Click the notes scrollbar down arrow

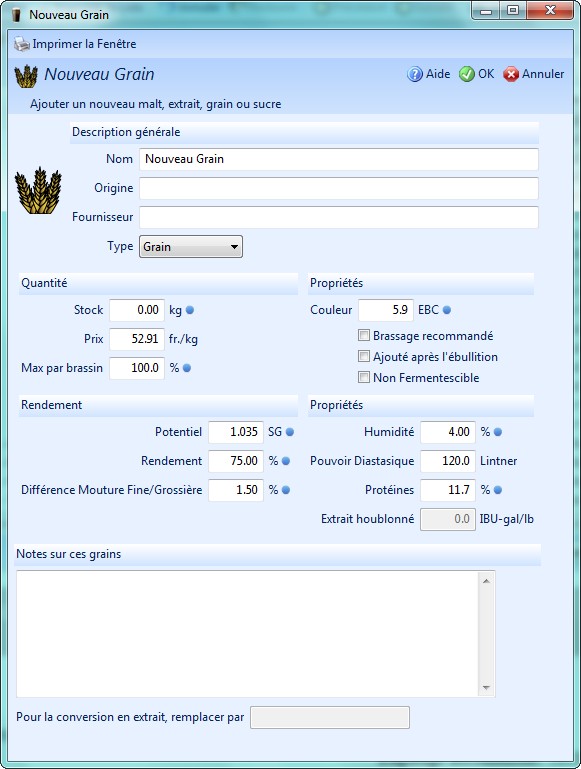[486, 688]
